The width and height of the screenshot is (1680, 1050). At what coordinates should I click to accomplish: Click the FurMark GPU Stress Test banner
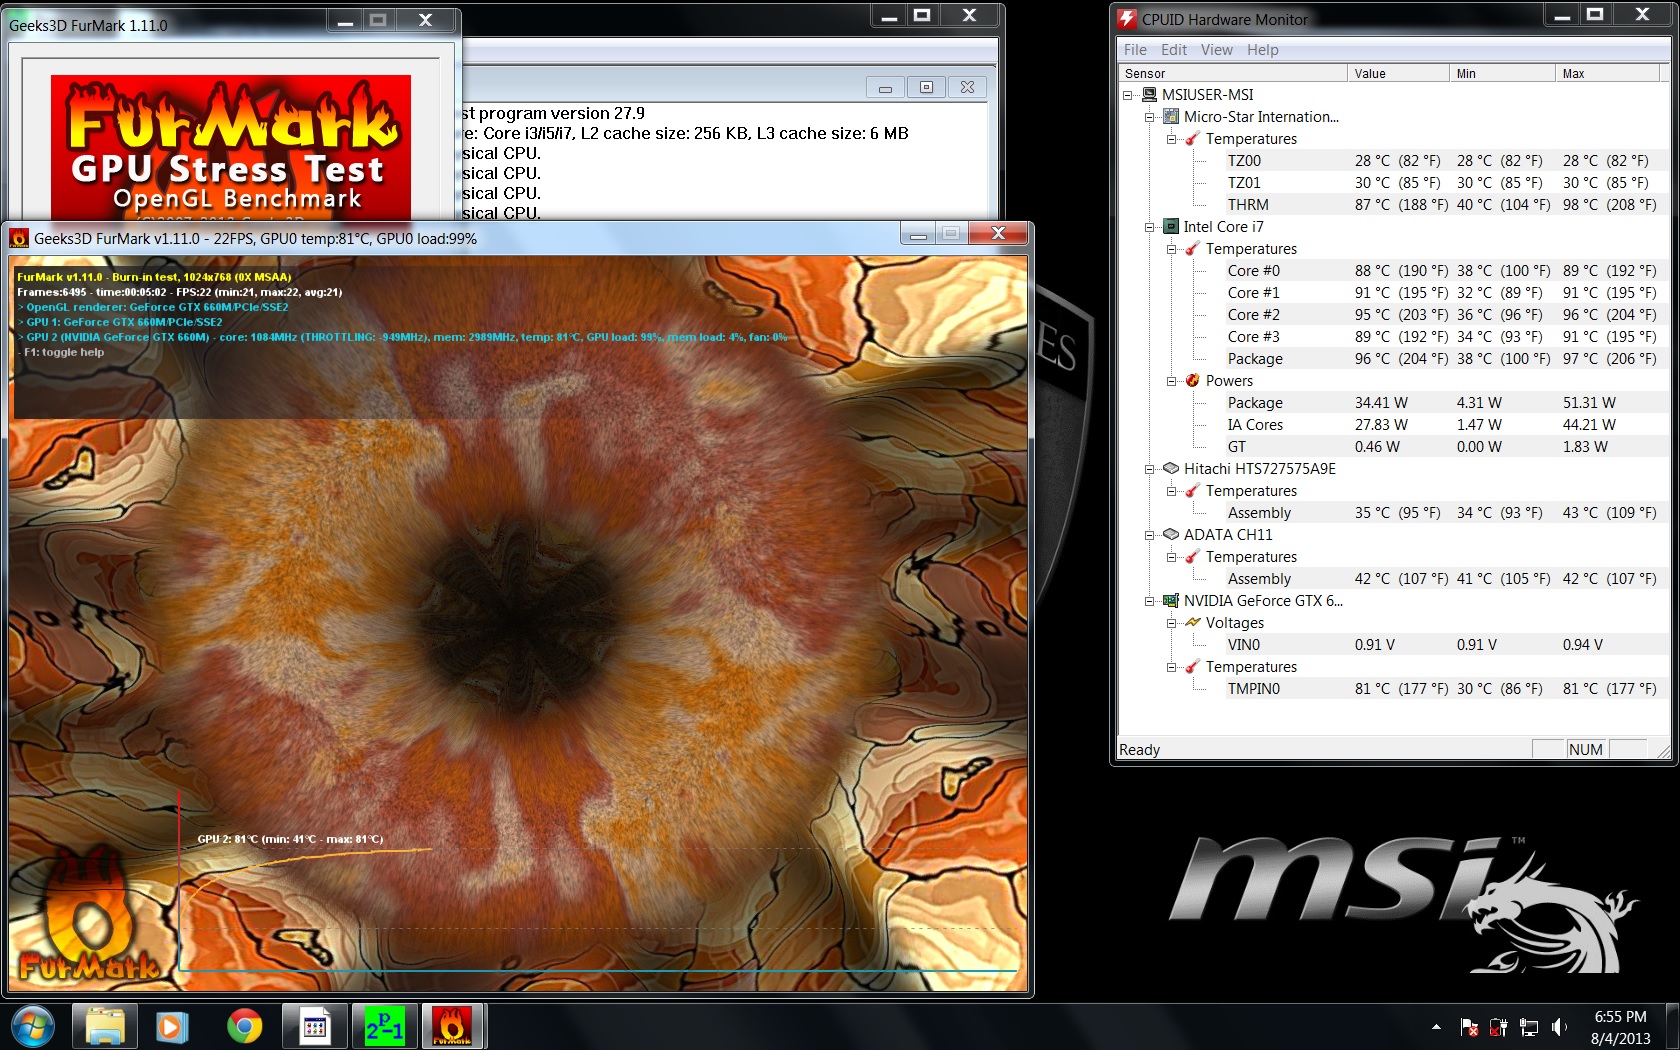click(231, 147)
